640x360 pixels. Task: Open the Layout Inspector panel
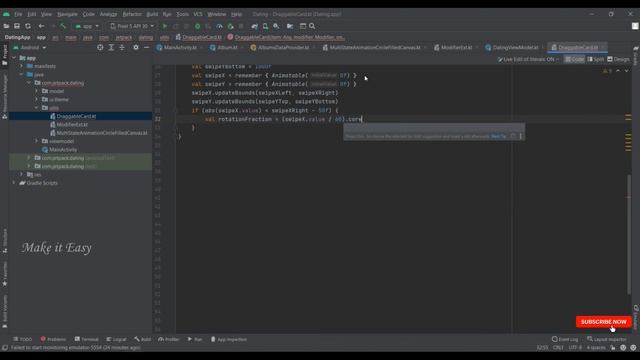pos(607,339)
